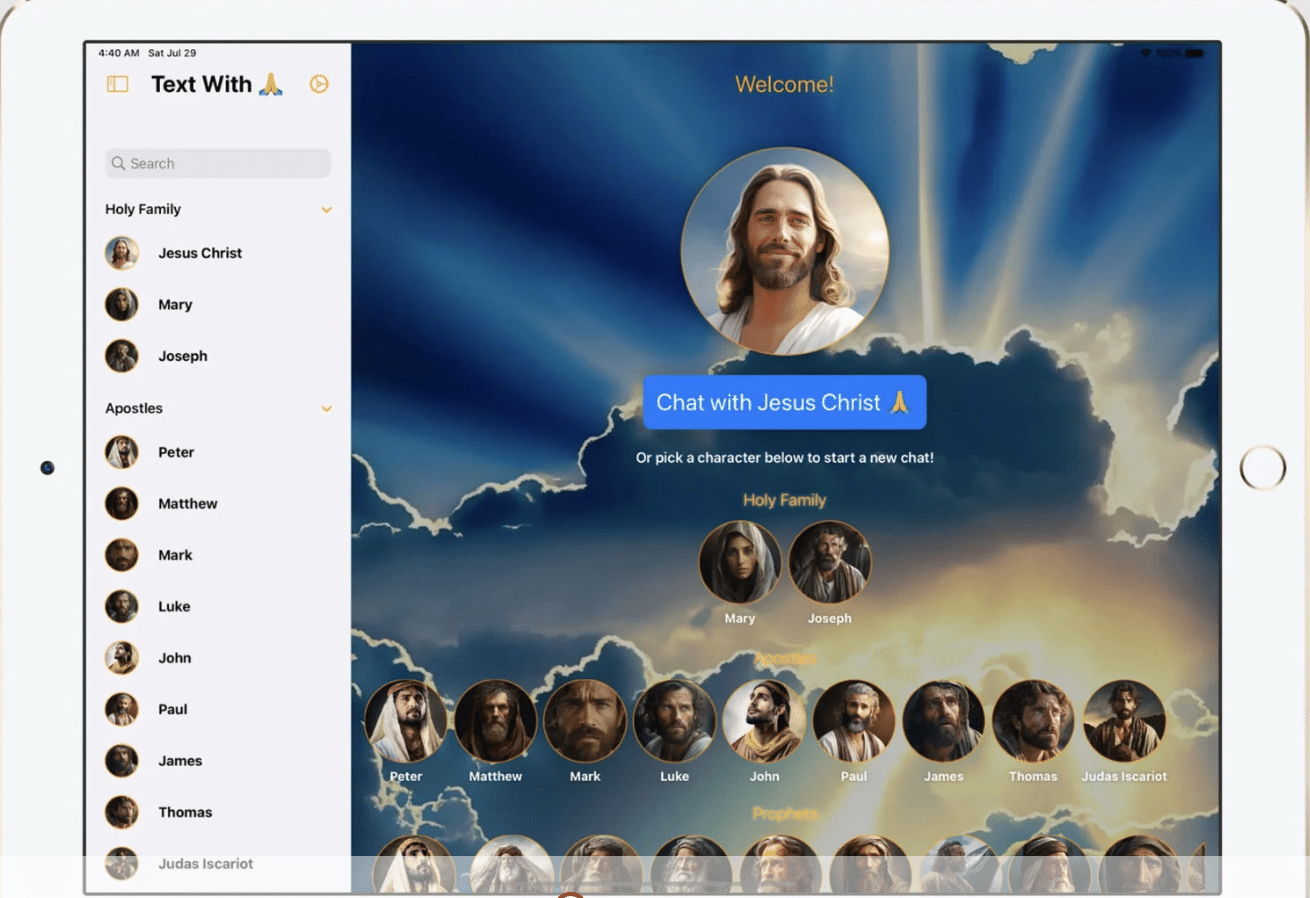Select Peter's portrait in the Apostles row
The width and height of the screenshot is (1310, 898).
(x=406, y=718)
